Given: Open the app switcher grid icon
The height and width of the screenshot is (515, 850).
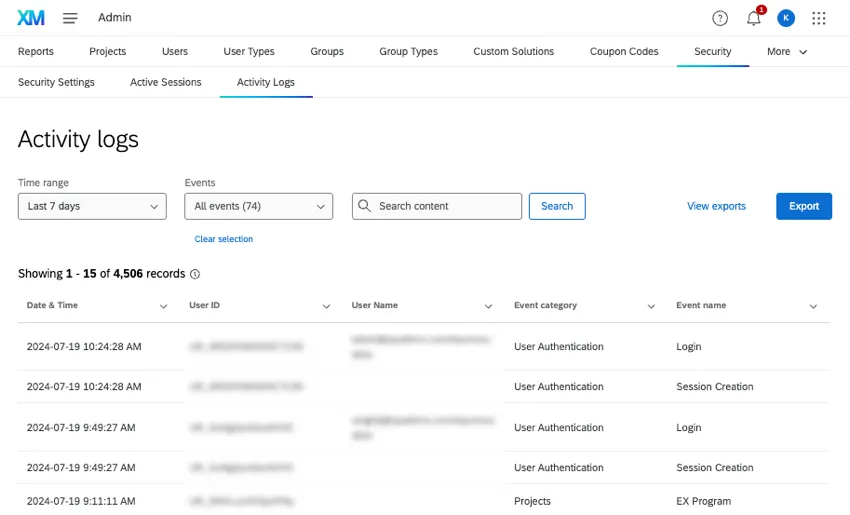Looking at the screenshot, I should tap(819, 18).
